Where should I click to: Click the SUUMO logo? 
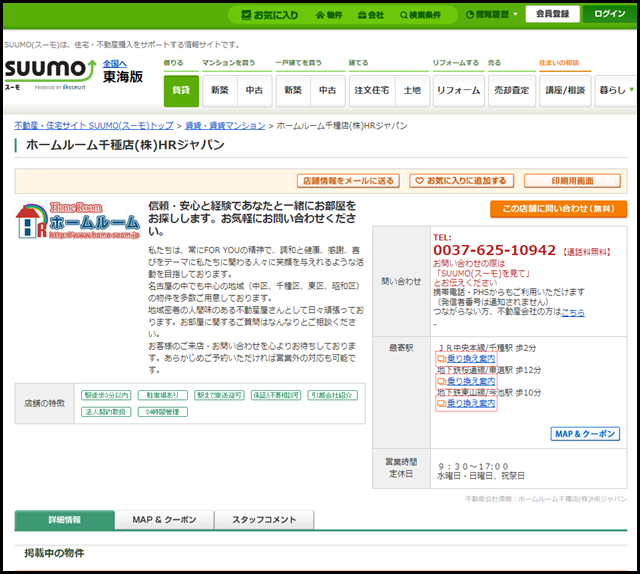pos(50,73)
